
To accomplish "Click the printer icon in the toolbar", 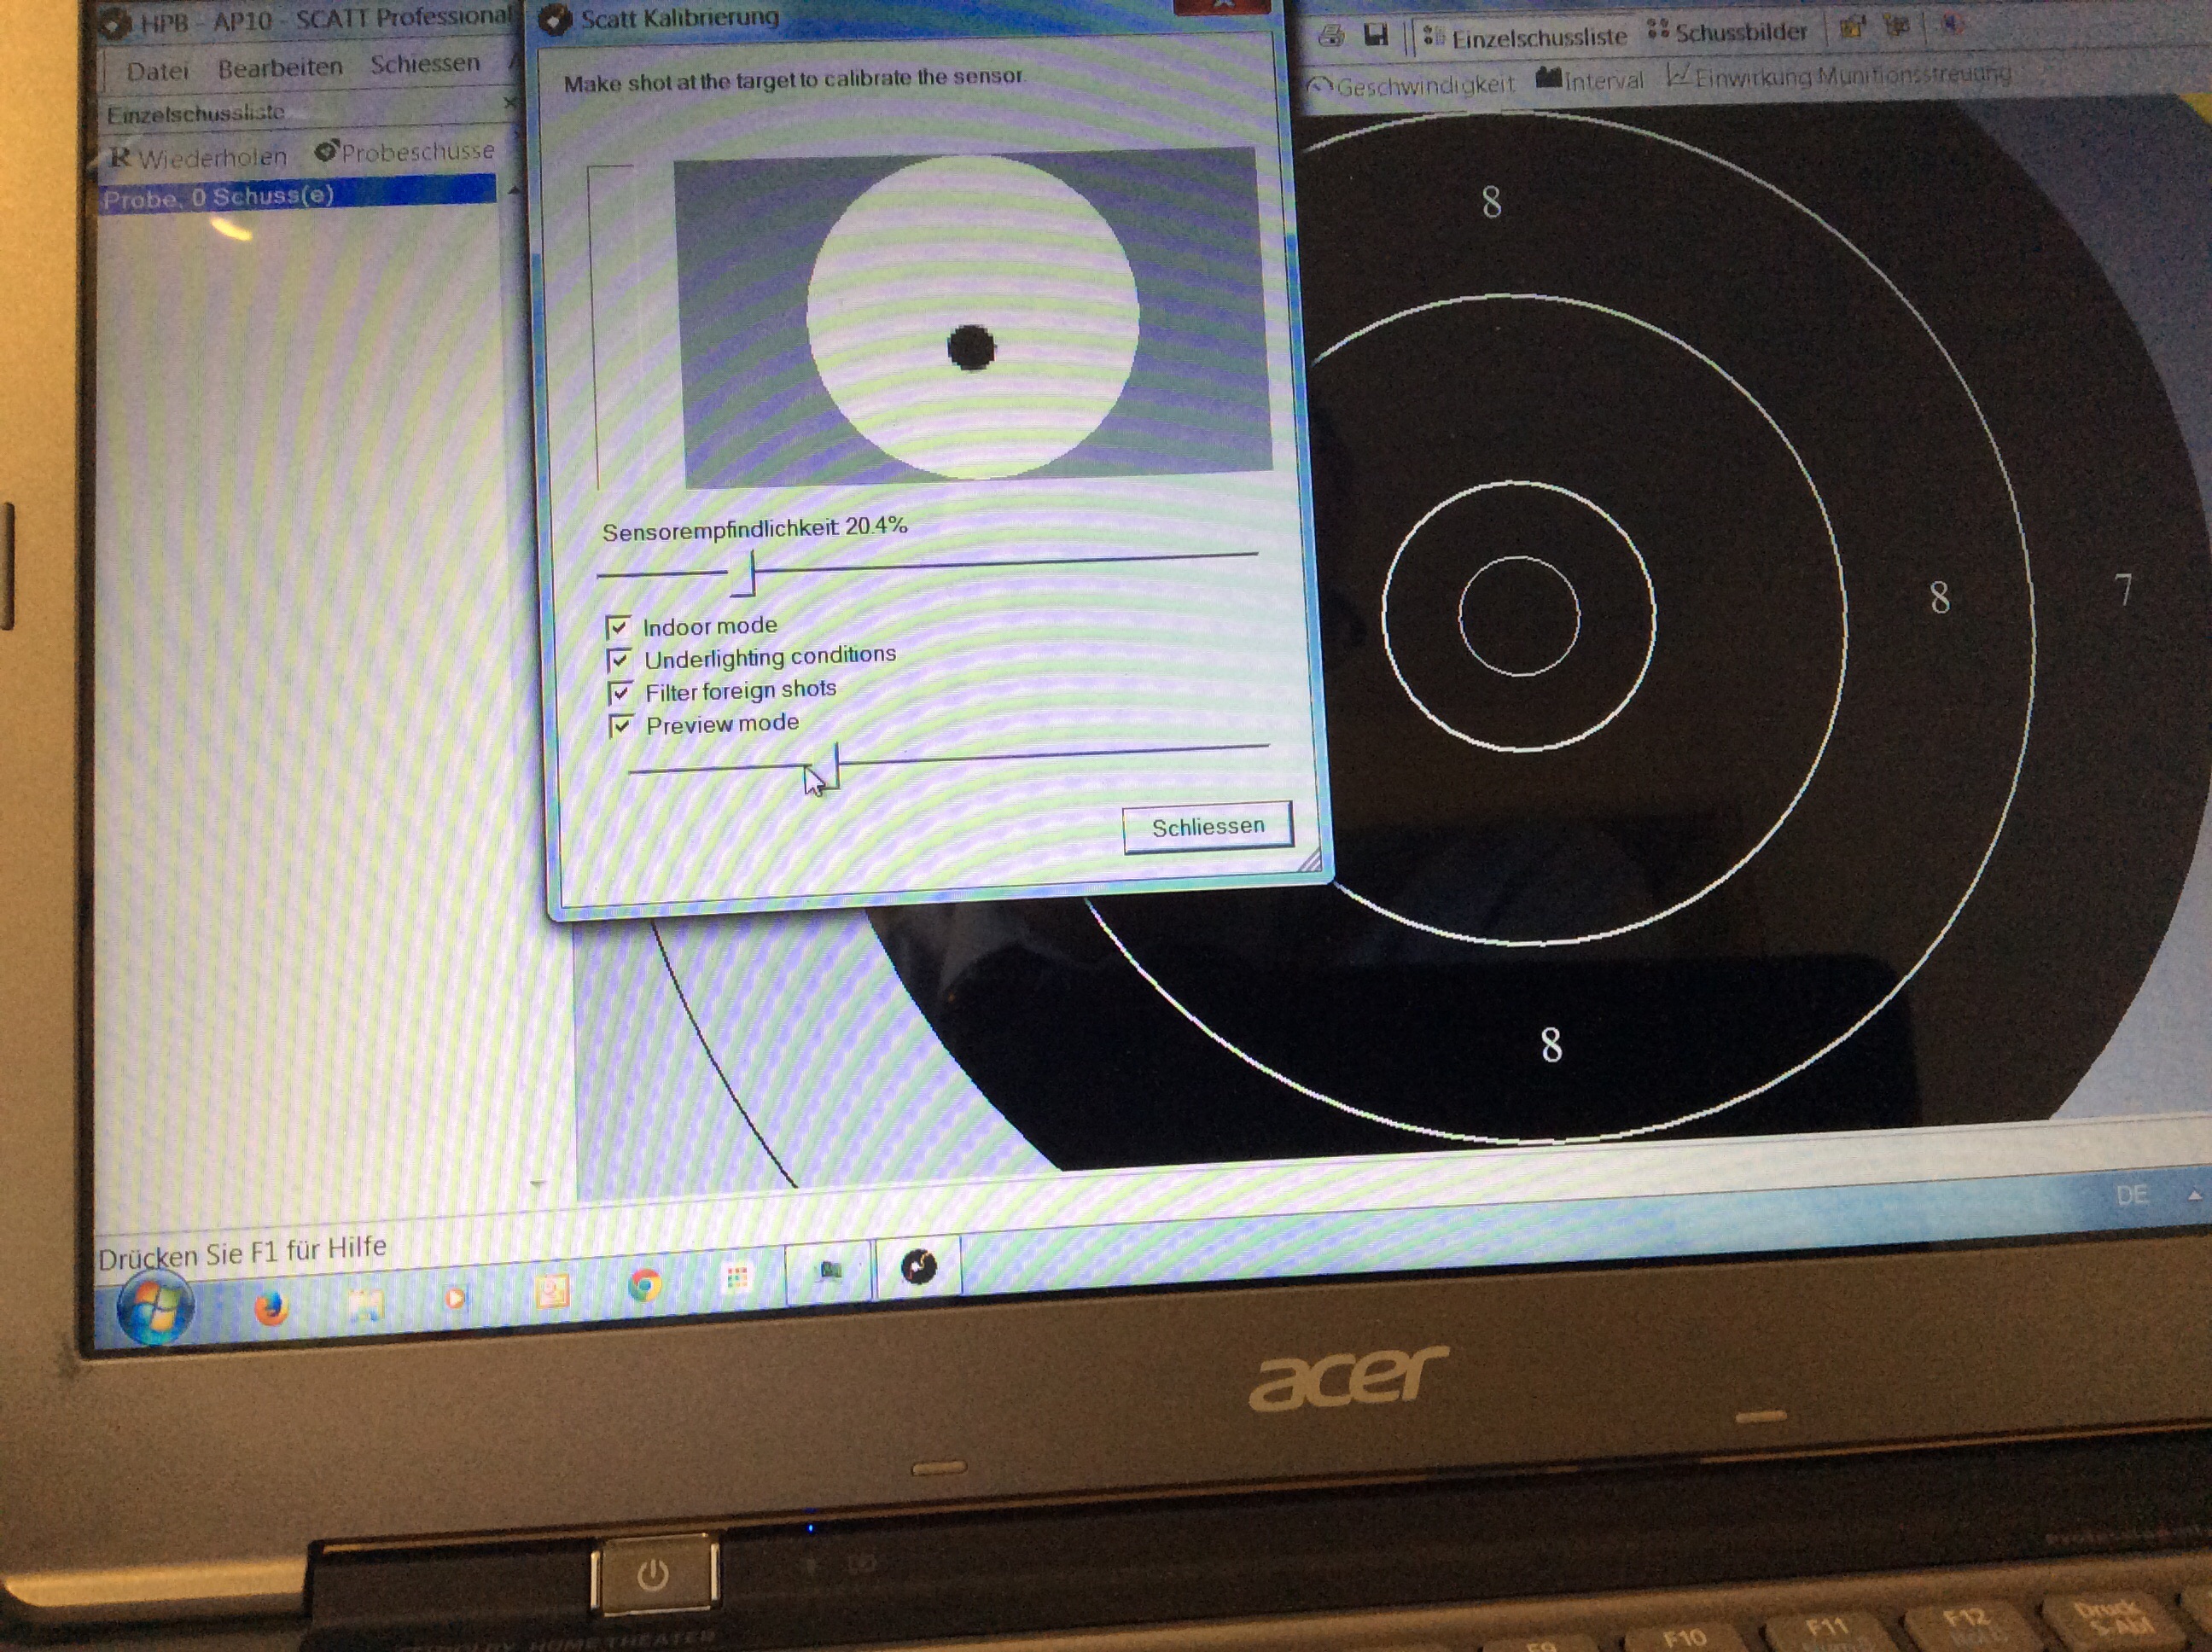I will tap(1331, 37).
